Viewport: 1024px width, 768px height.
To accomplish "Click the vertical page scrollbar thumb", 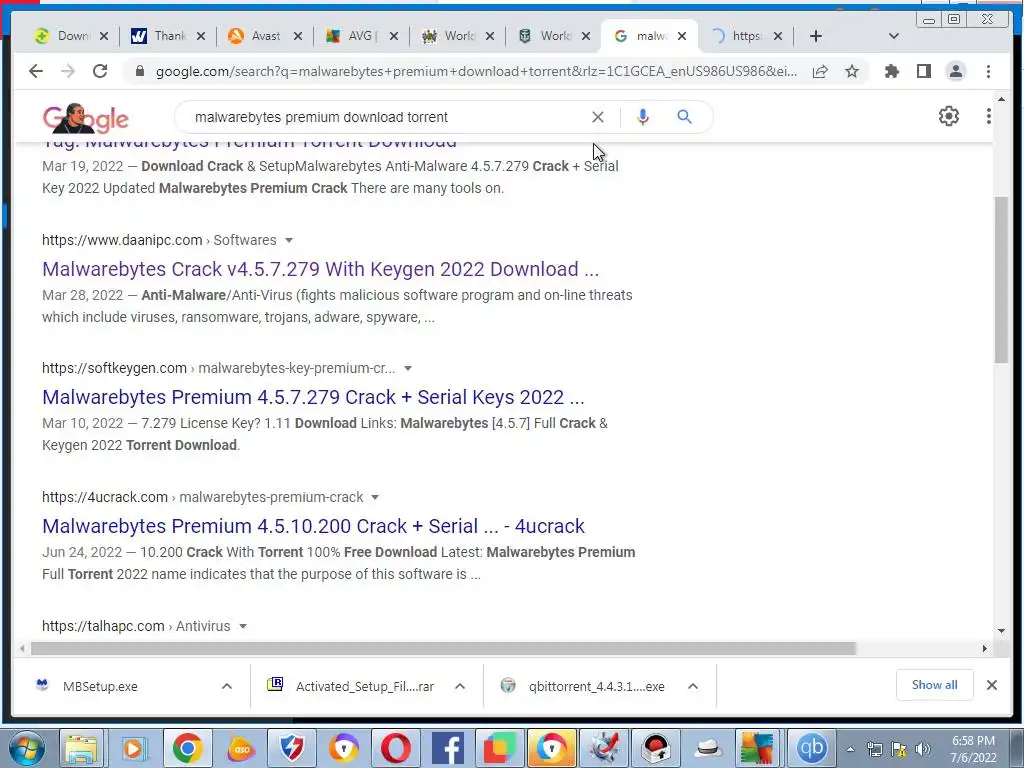I will click(x=1001, y=280).
